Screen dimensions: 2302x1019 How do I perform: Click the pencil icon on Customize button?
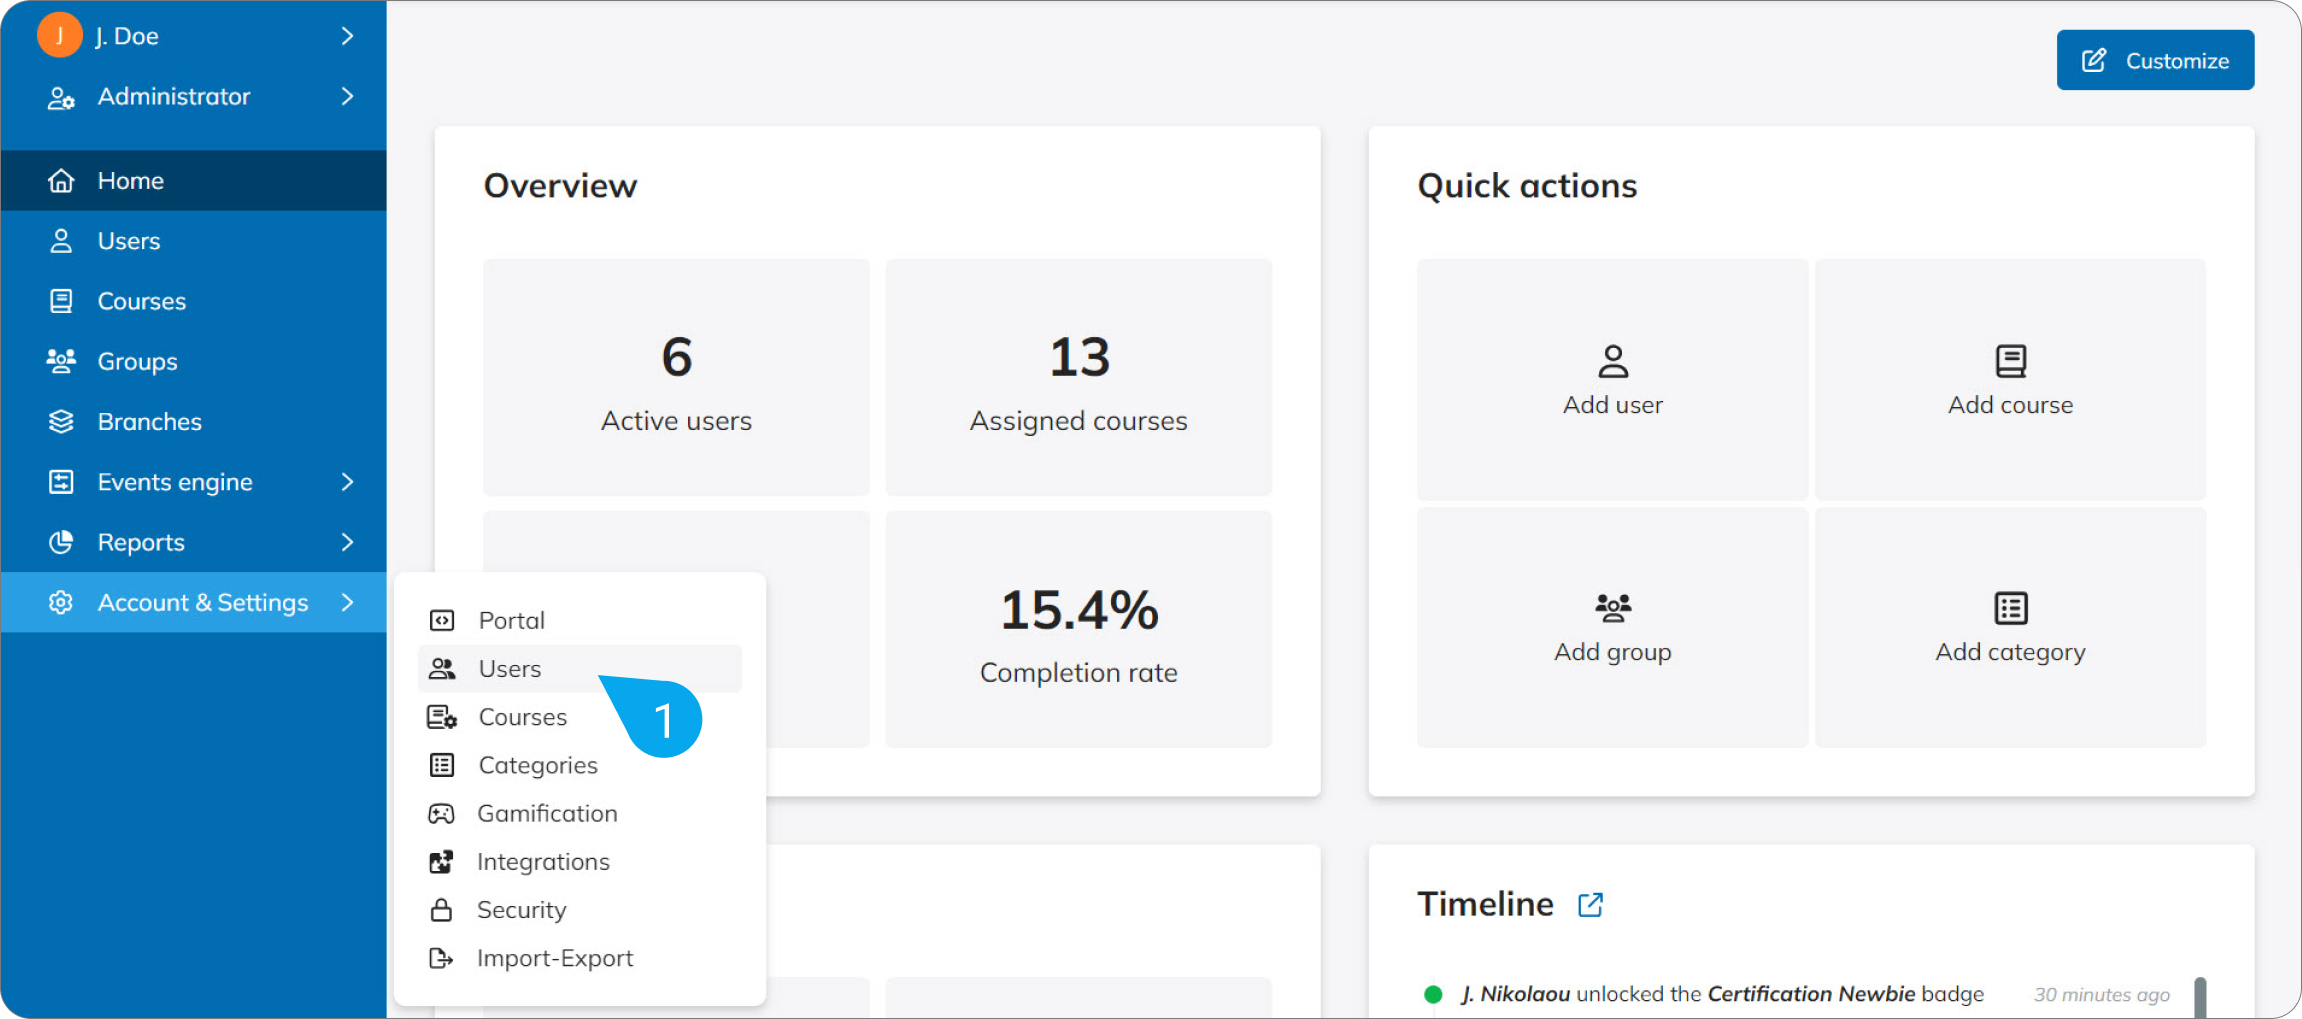[x=2094, y=60]
